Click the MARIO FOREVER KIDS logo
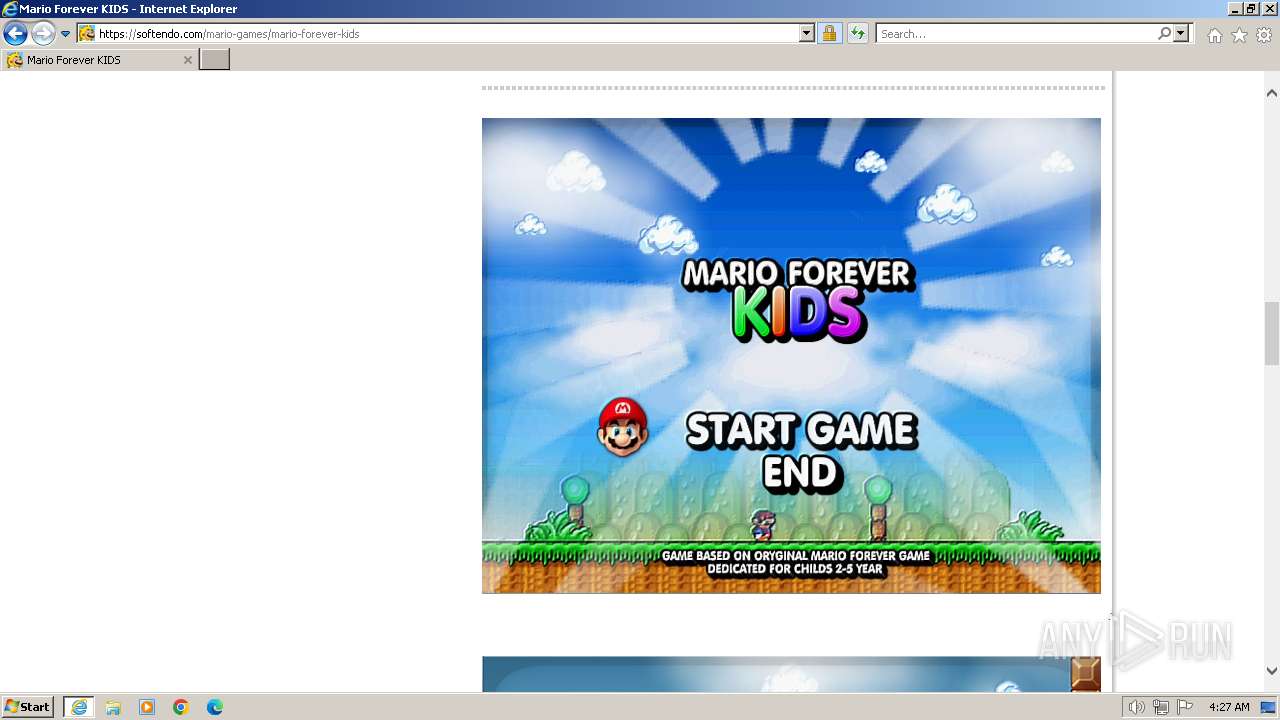 point(798,300)
